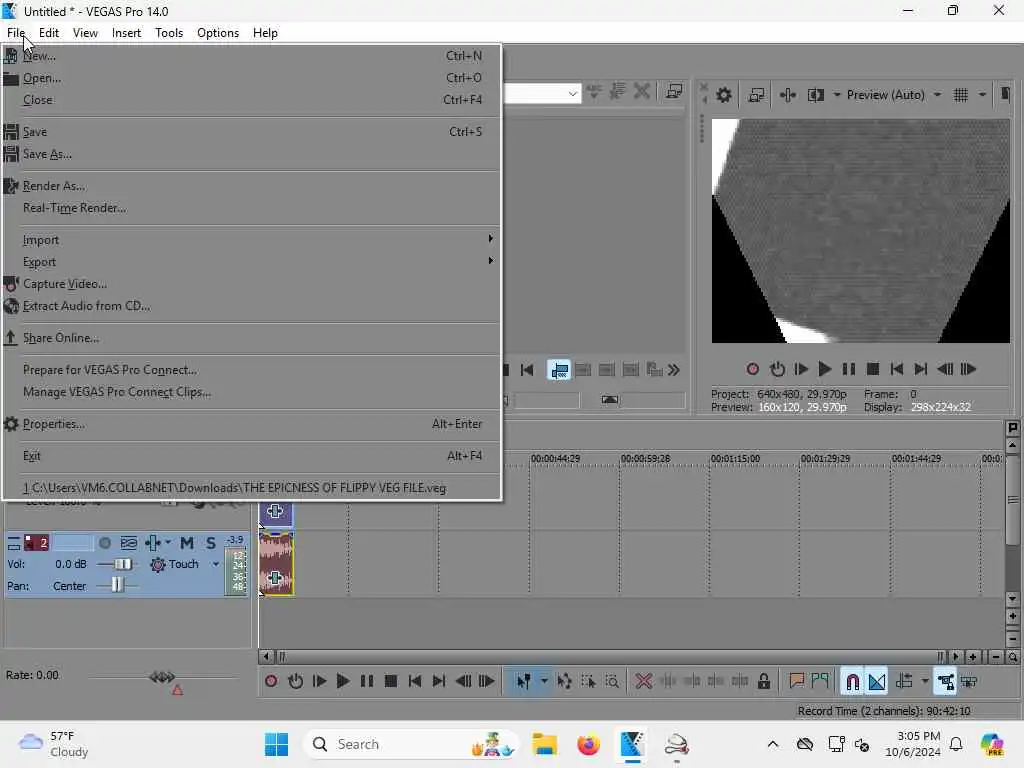The width and height of the screenshot is (1024, 768).
Task: Select the Selection Edit tool
Action: coord(588,682)
